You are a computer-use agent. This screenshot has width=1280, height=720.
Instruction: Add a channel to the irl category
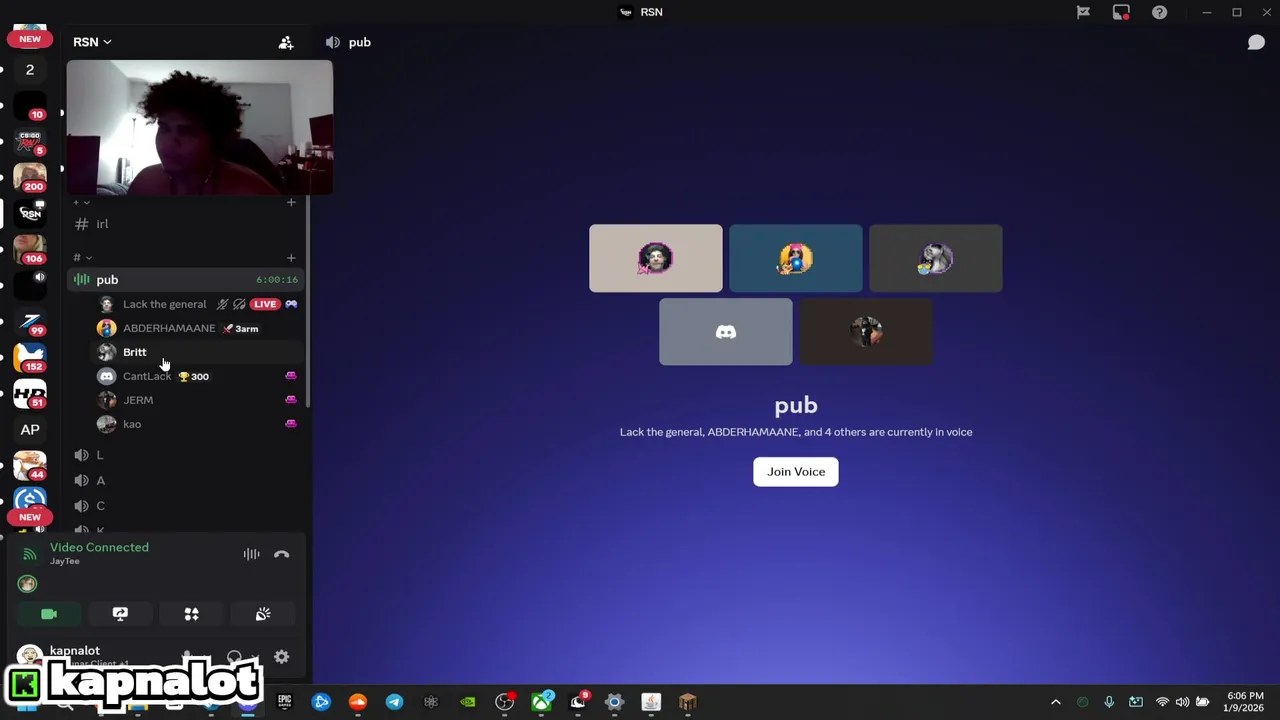pyautogui.click(x=291, y=203)
